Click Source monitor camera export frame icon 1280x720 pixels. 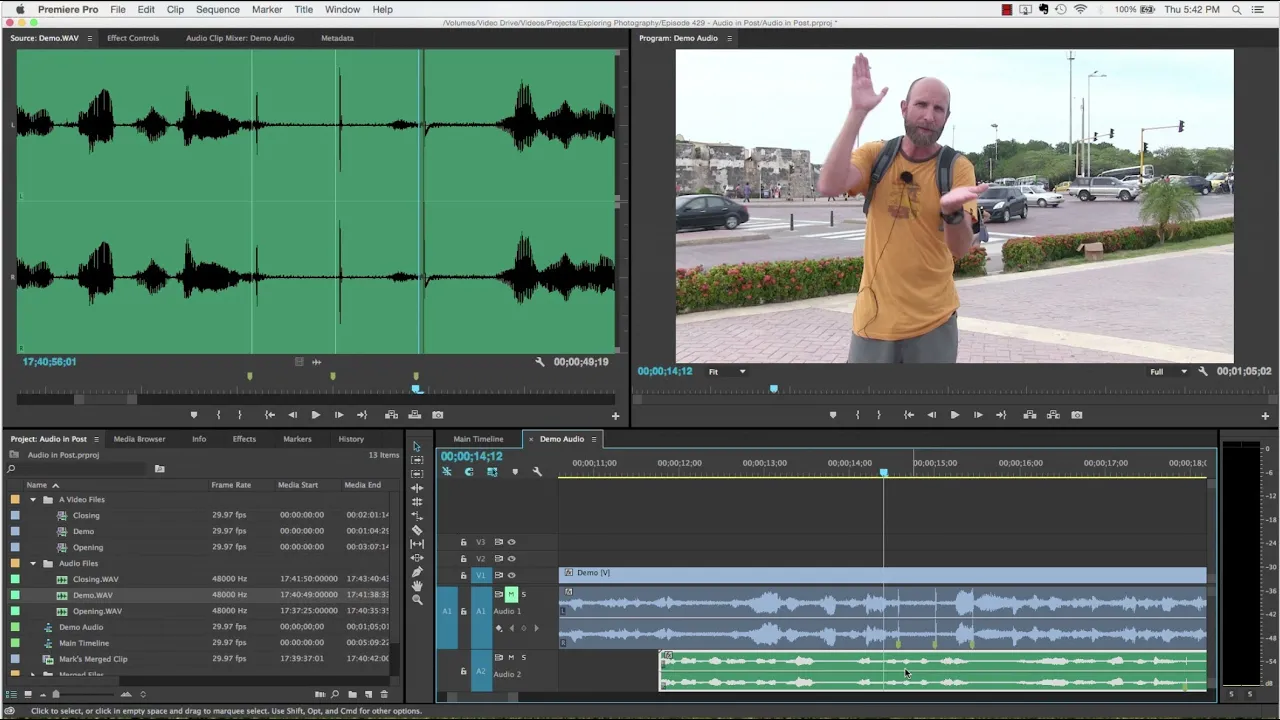click(437, 415)
